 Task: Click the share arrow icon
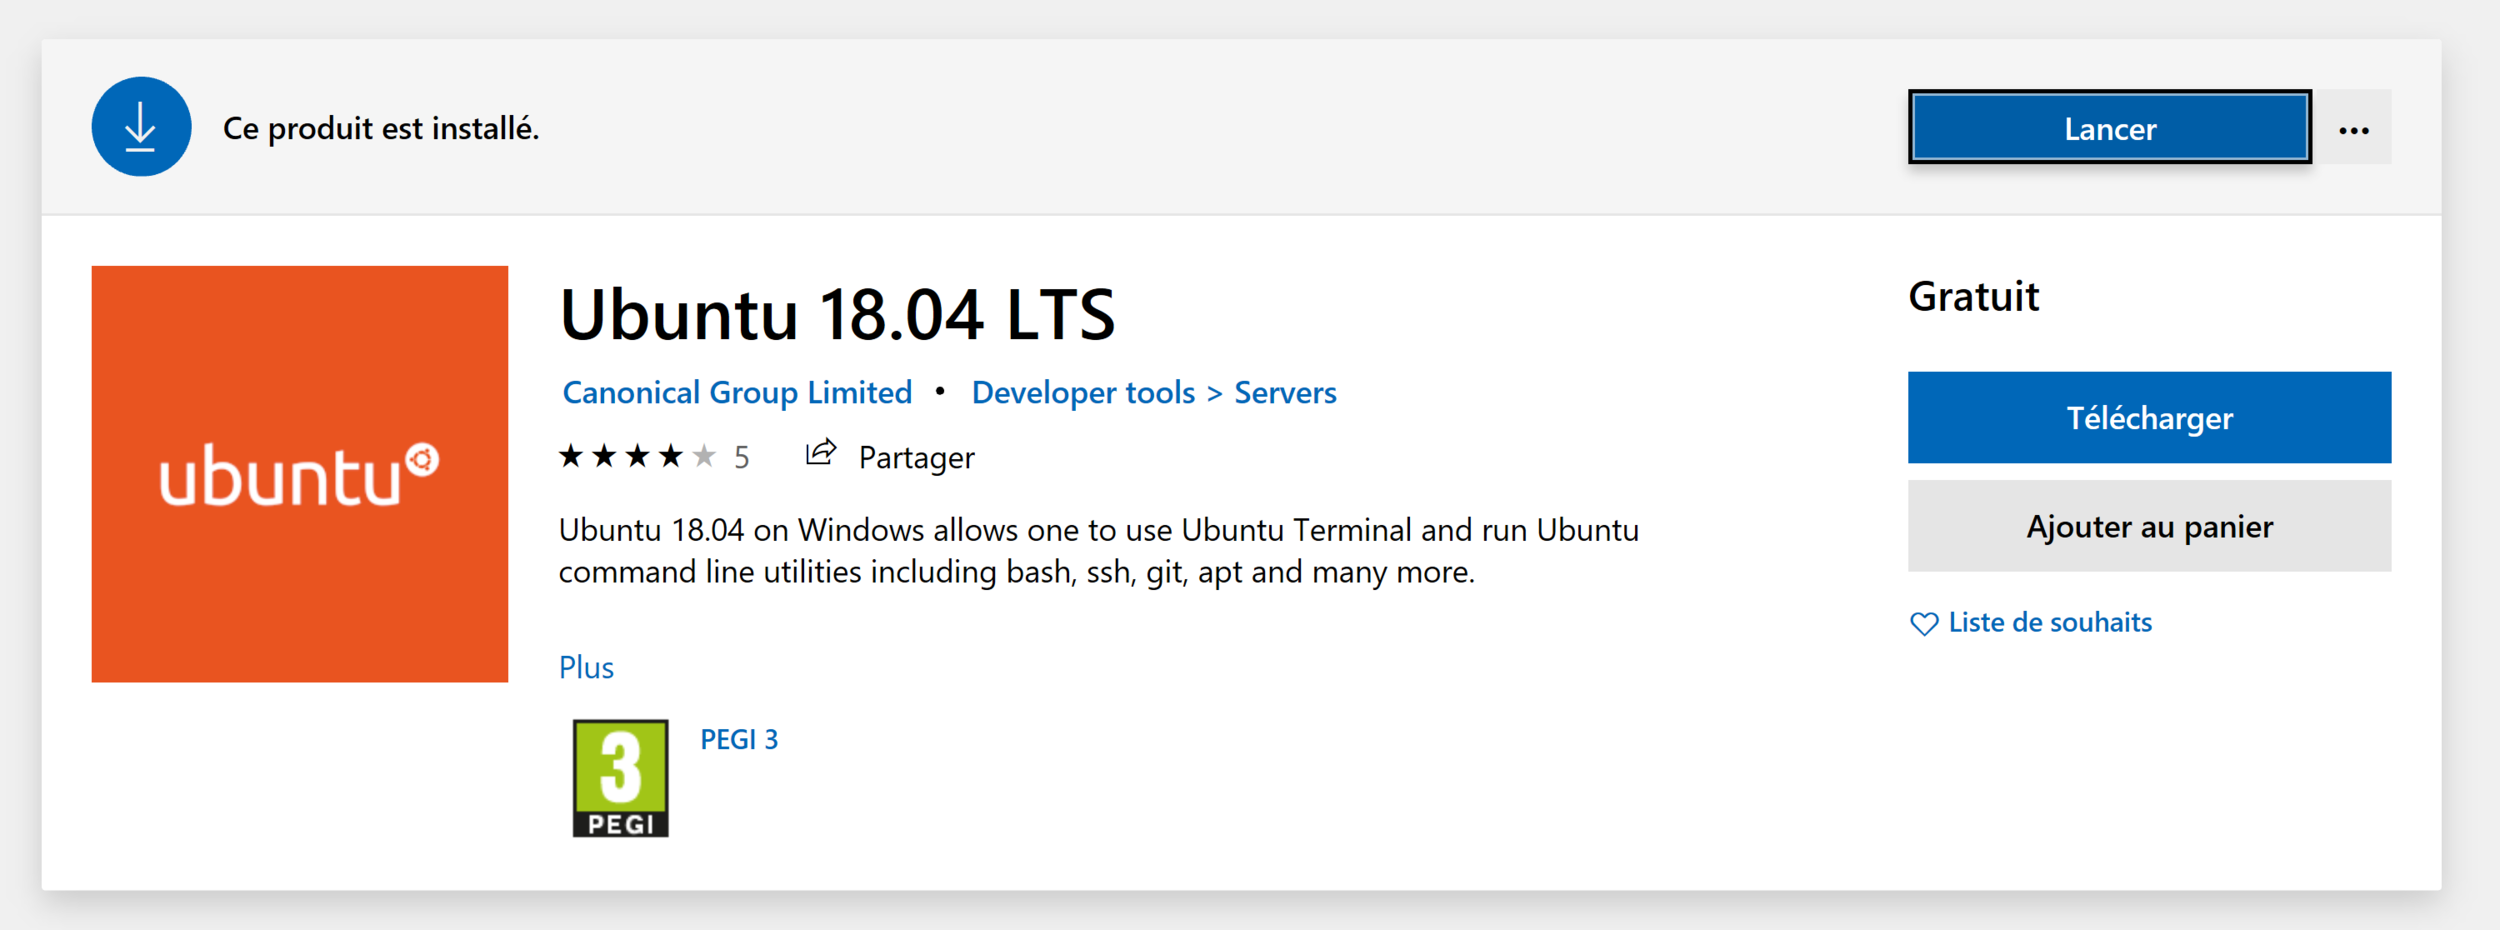(821, 453)
